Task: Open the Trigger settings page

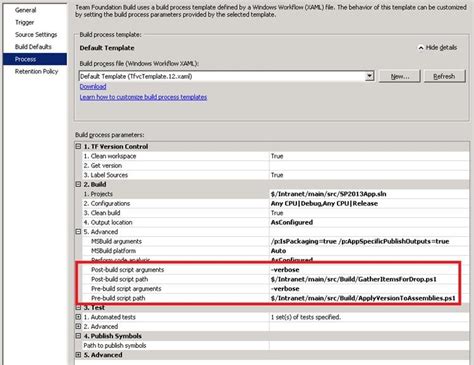Action: [x=25, y=22]
